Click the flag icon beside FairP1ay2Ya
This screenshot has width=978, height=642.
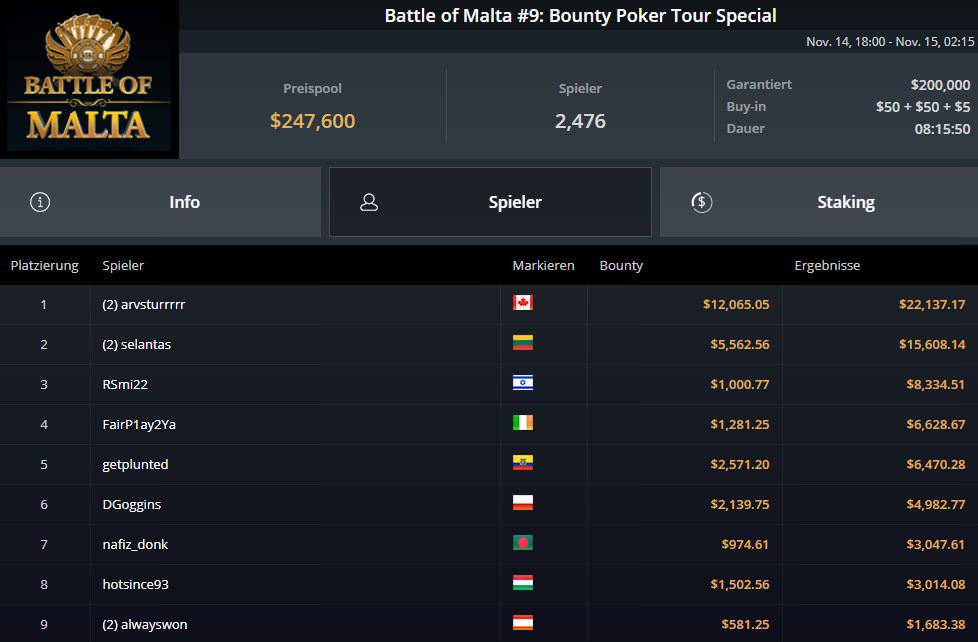tap(522, 423)
